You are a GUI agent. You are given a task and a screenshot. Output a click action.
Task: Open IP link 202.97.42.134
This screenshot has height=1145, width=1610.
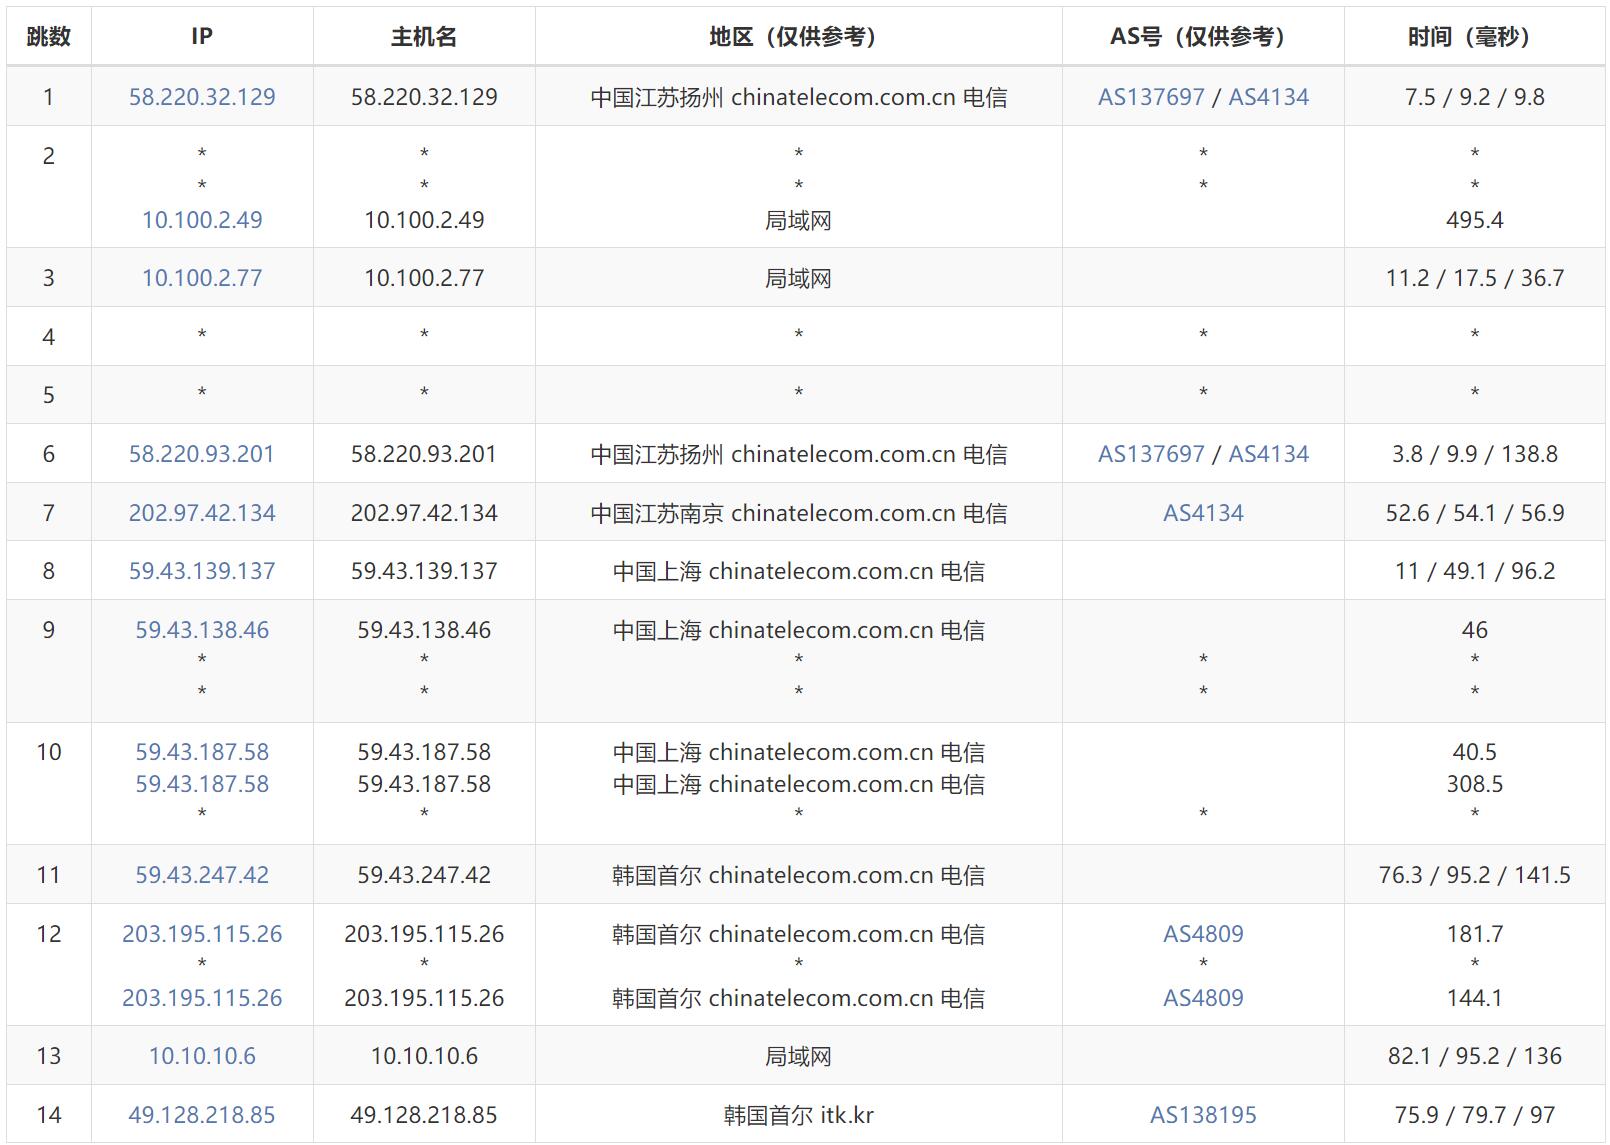202,513
